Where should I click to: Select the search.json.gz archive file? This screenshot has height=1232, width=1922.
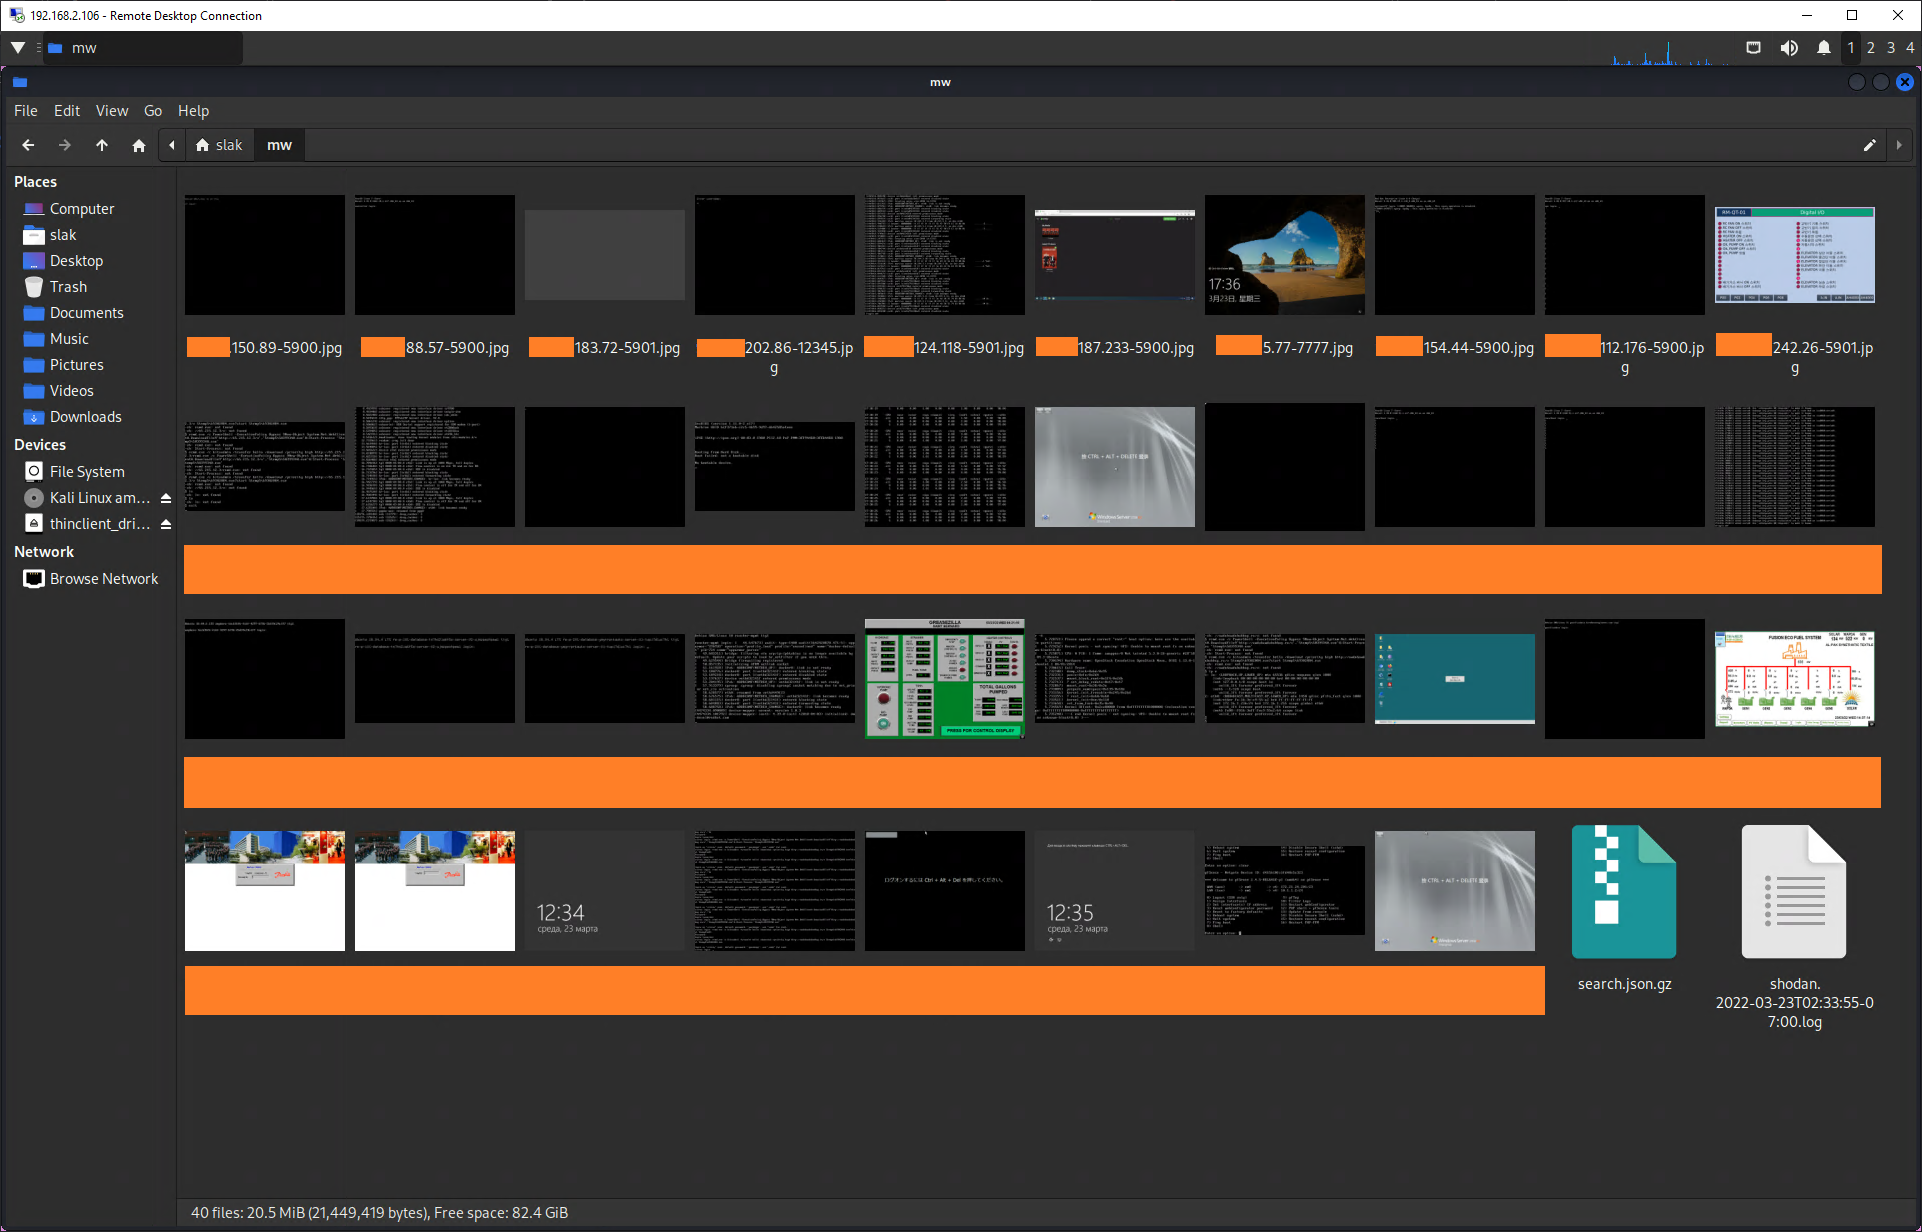(x=1624, y=892)
